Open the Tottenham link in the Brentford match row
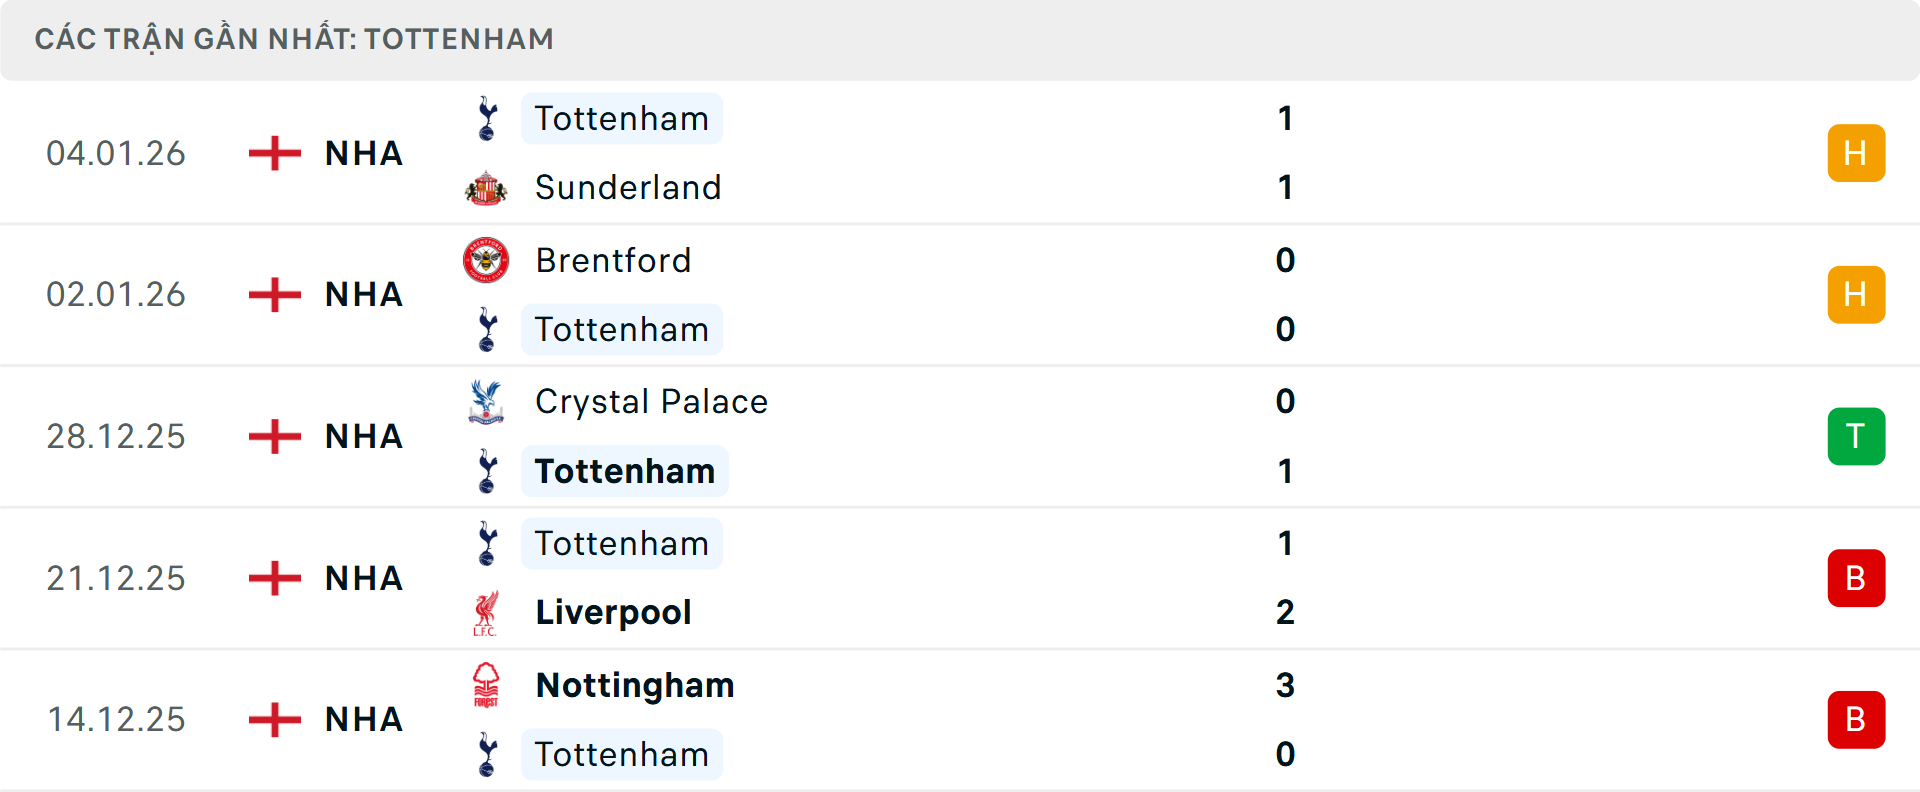 click(x=622, y=329)
